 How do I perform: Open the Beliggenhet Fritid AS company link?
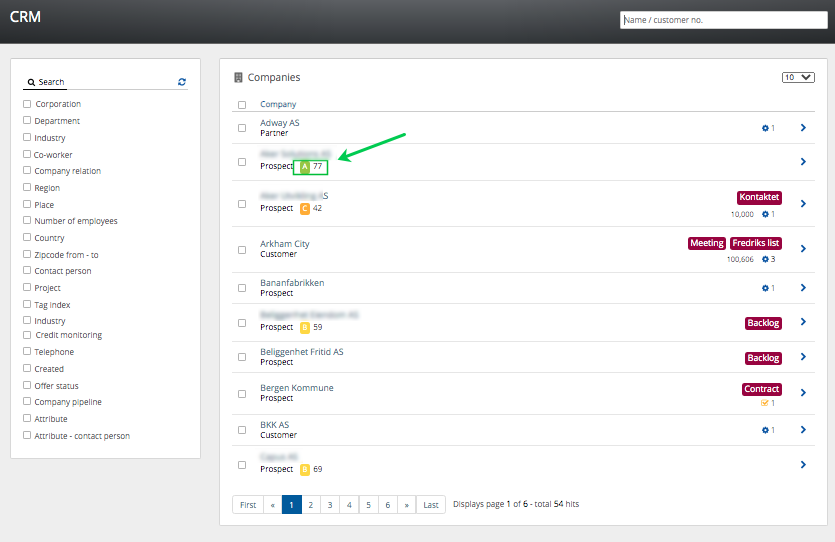301,352
